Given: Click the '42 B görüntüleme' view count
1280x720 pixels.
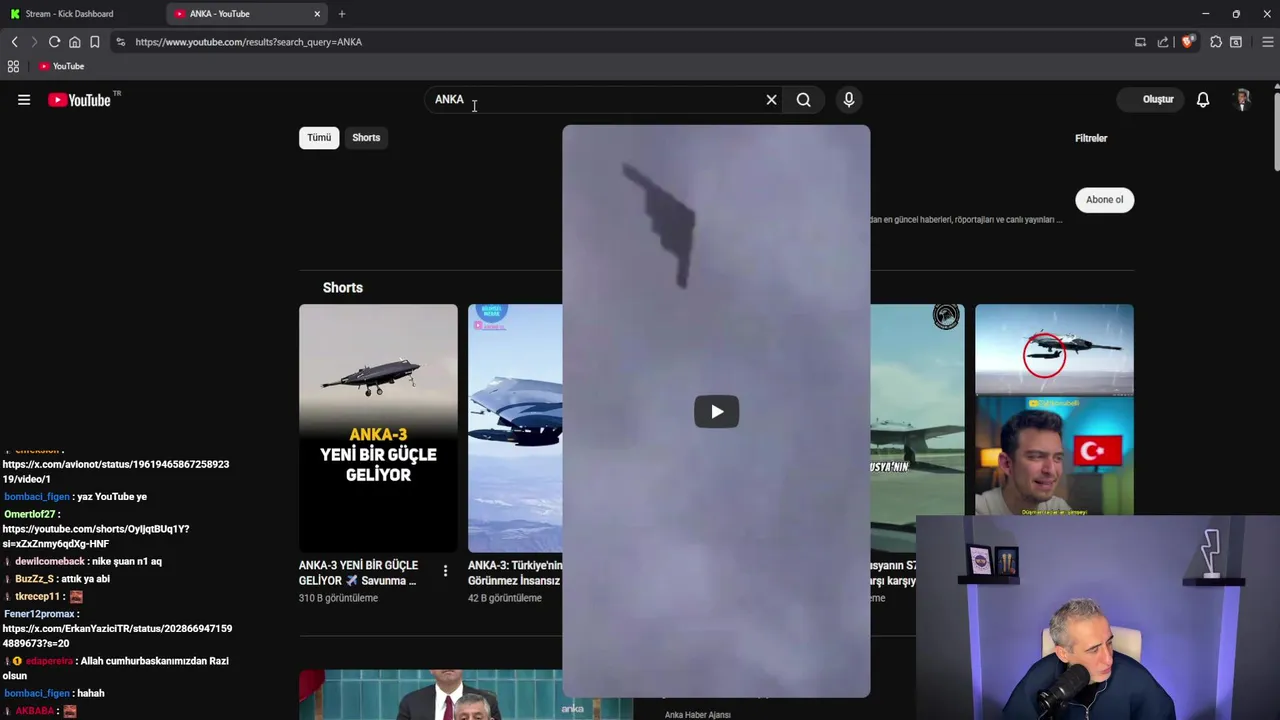Looking at the screenshot, I should 505,598.
